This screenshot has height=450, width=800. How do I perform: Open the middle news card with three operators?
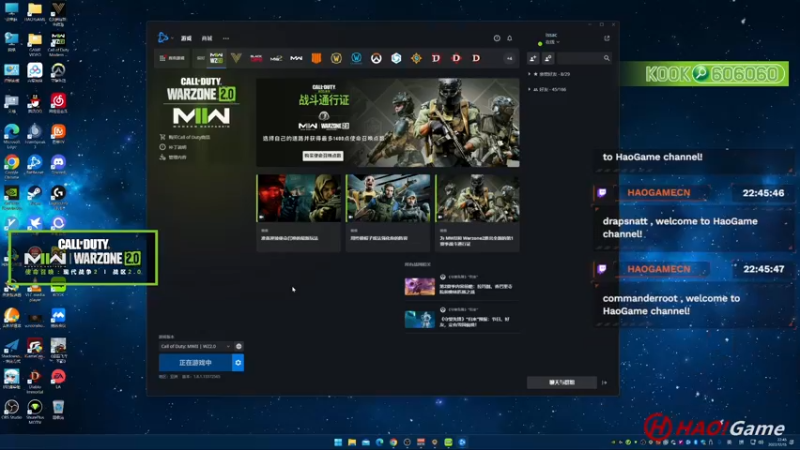388,212
